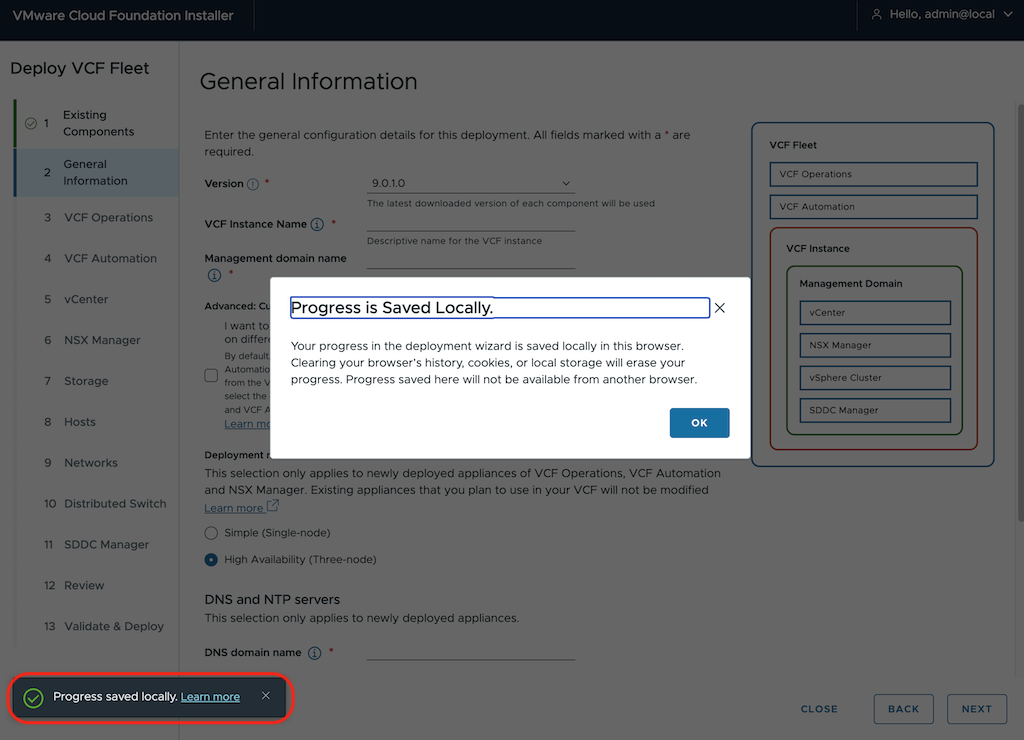Click the NEXT button
This screenshot has width=1024, height=740.
(976, 709)
